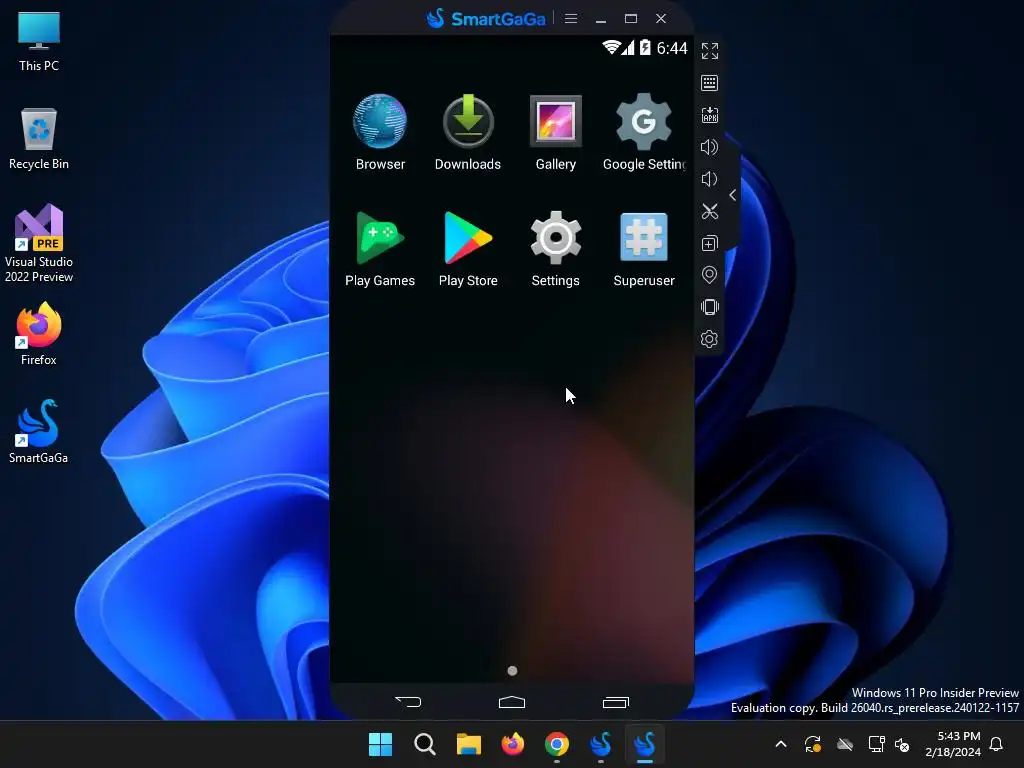Open the taskbar clock and date

pyautogui.click(x=953, y=744)
